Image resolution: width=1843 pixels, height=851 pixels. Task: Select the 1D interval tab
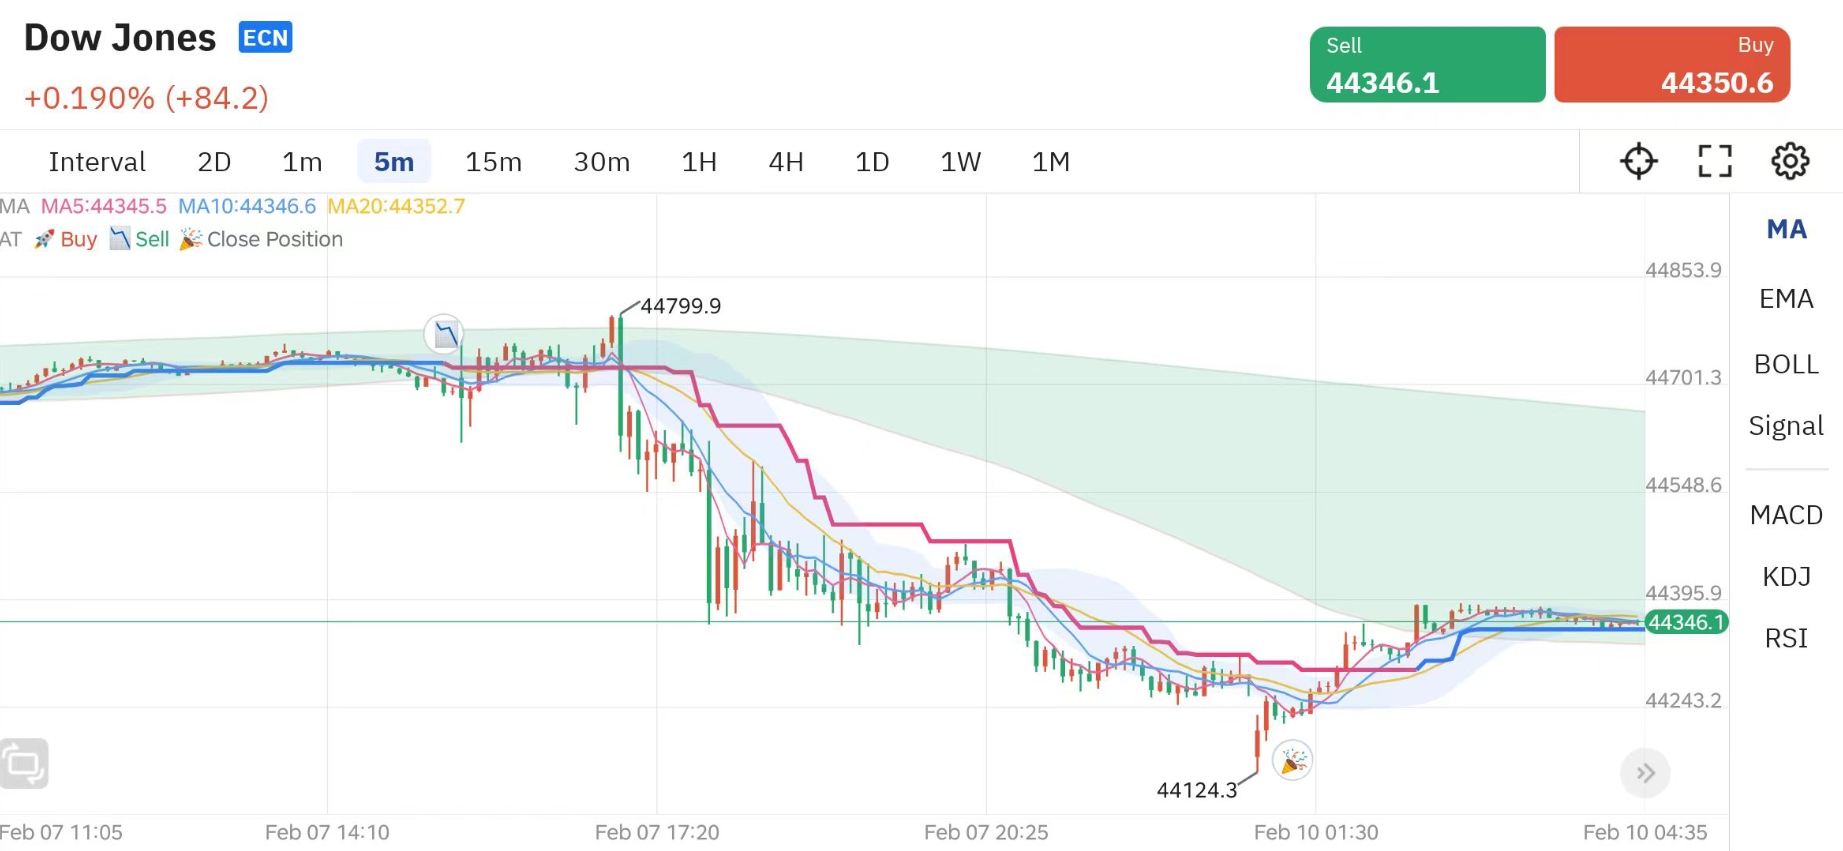click(x=871, y=161)
